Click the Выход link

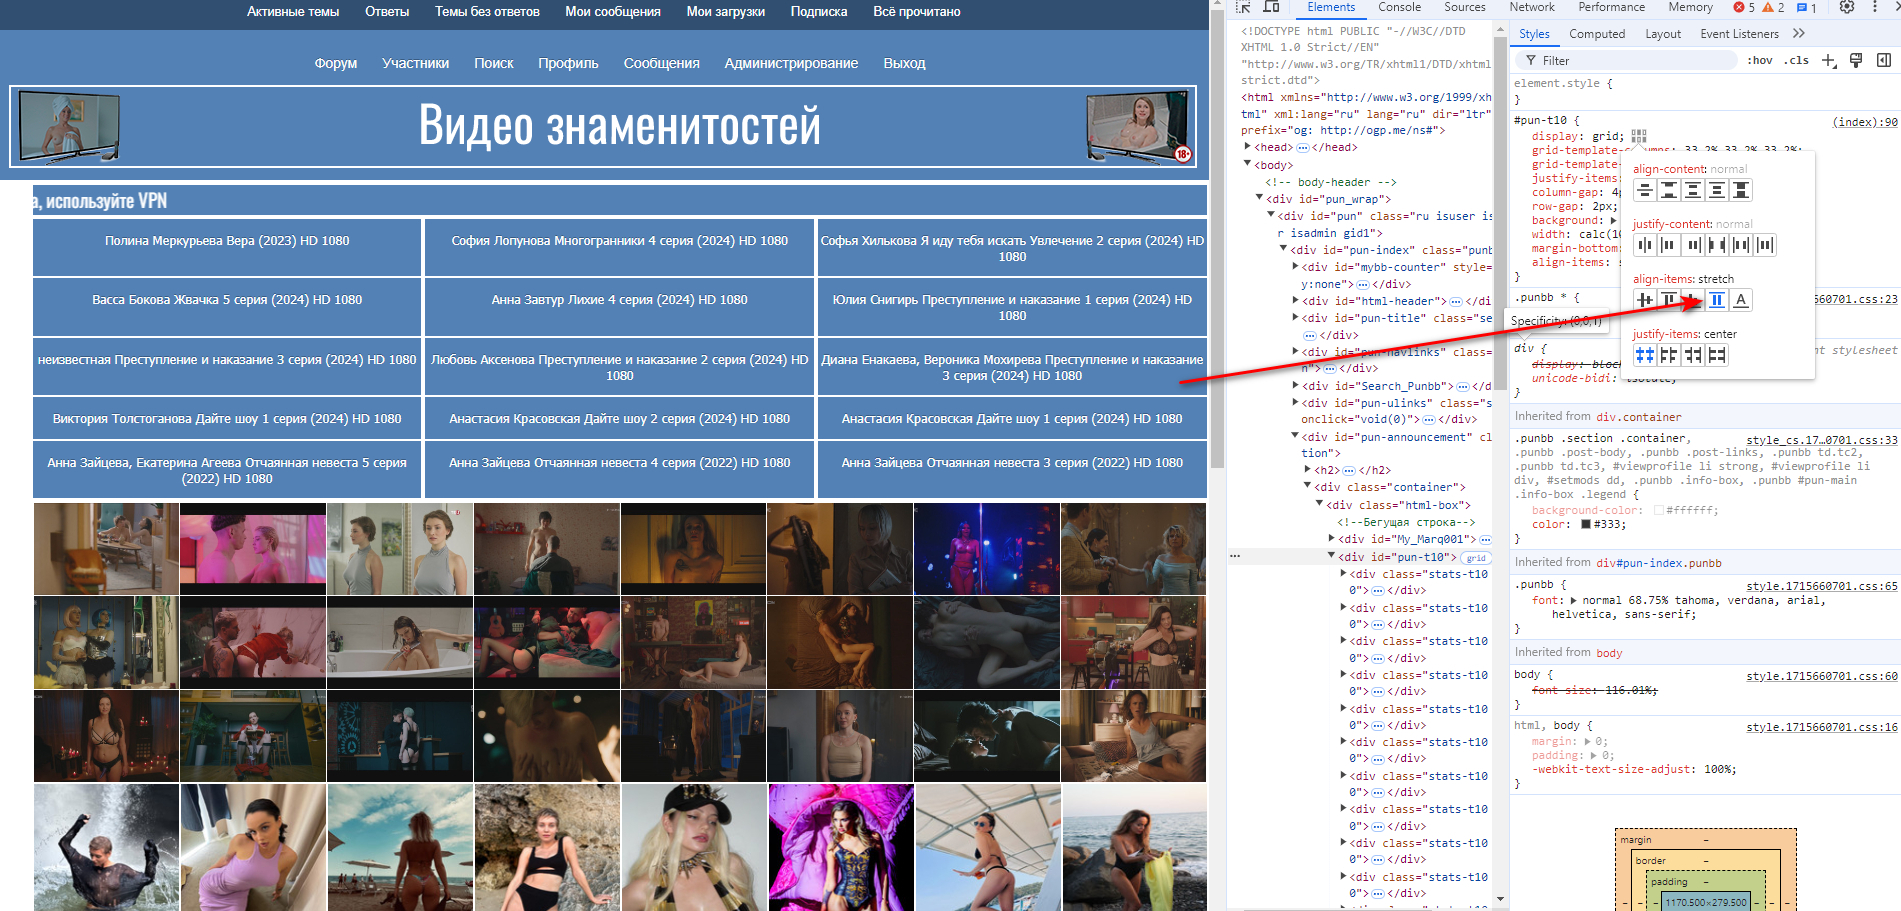pyautogui.click(x=904, y=63)
